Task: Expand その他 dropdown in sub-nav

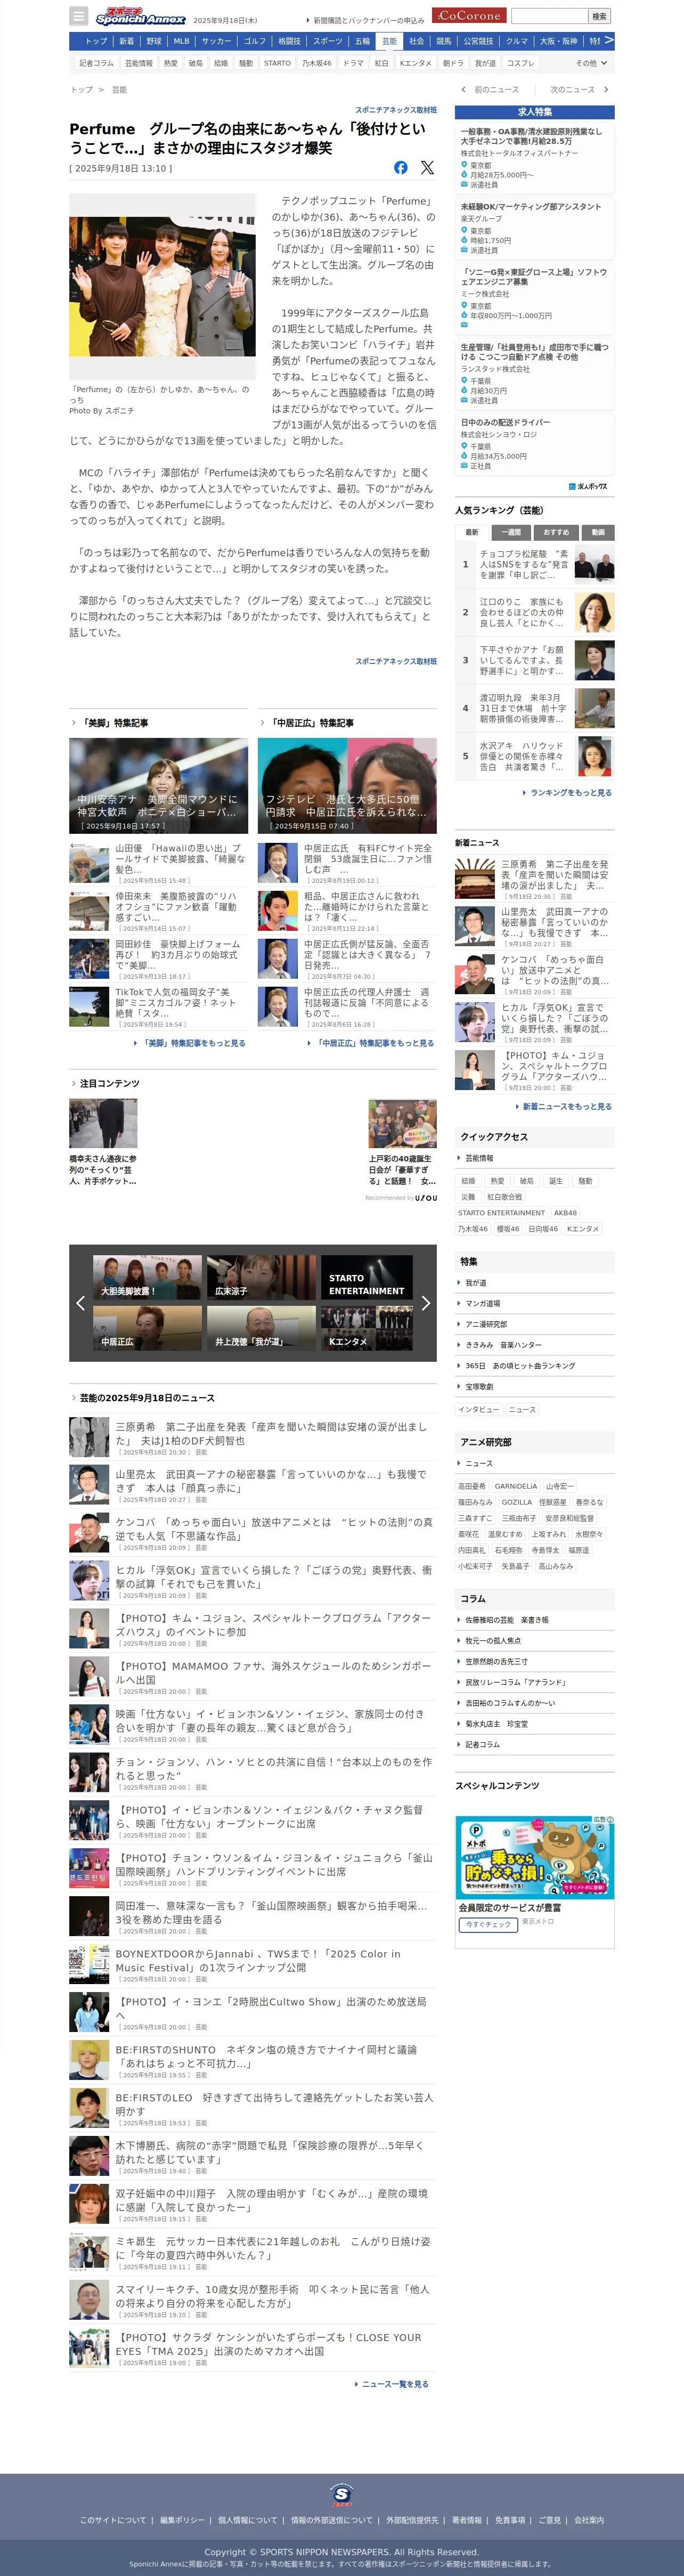Action: pyautogui.click(x=591, y=63)
